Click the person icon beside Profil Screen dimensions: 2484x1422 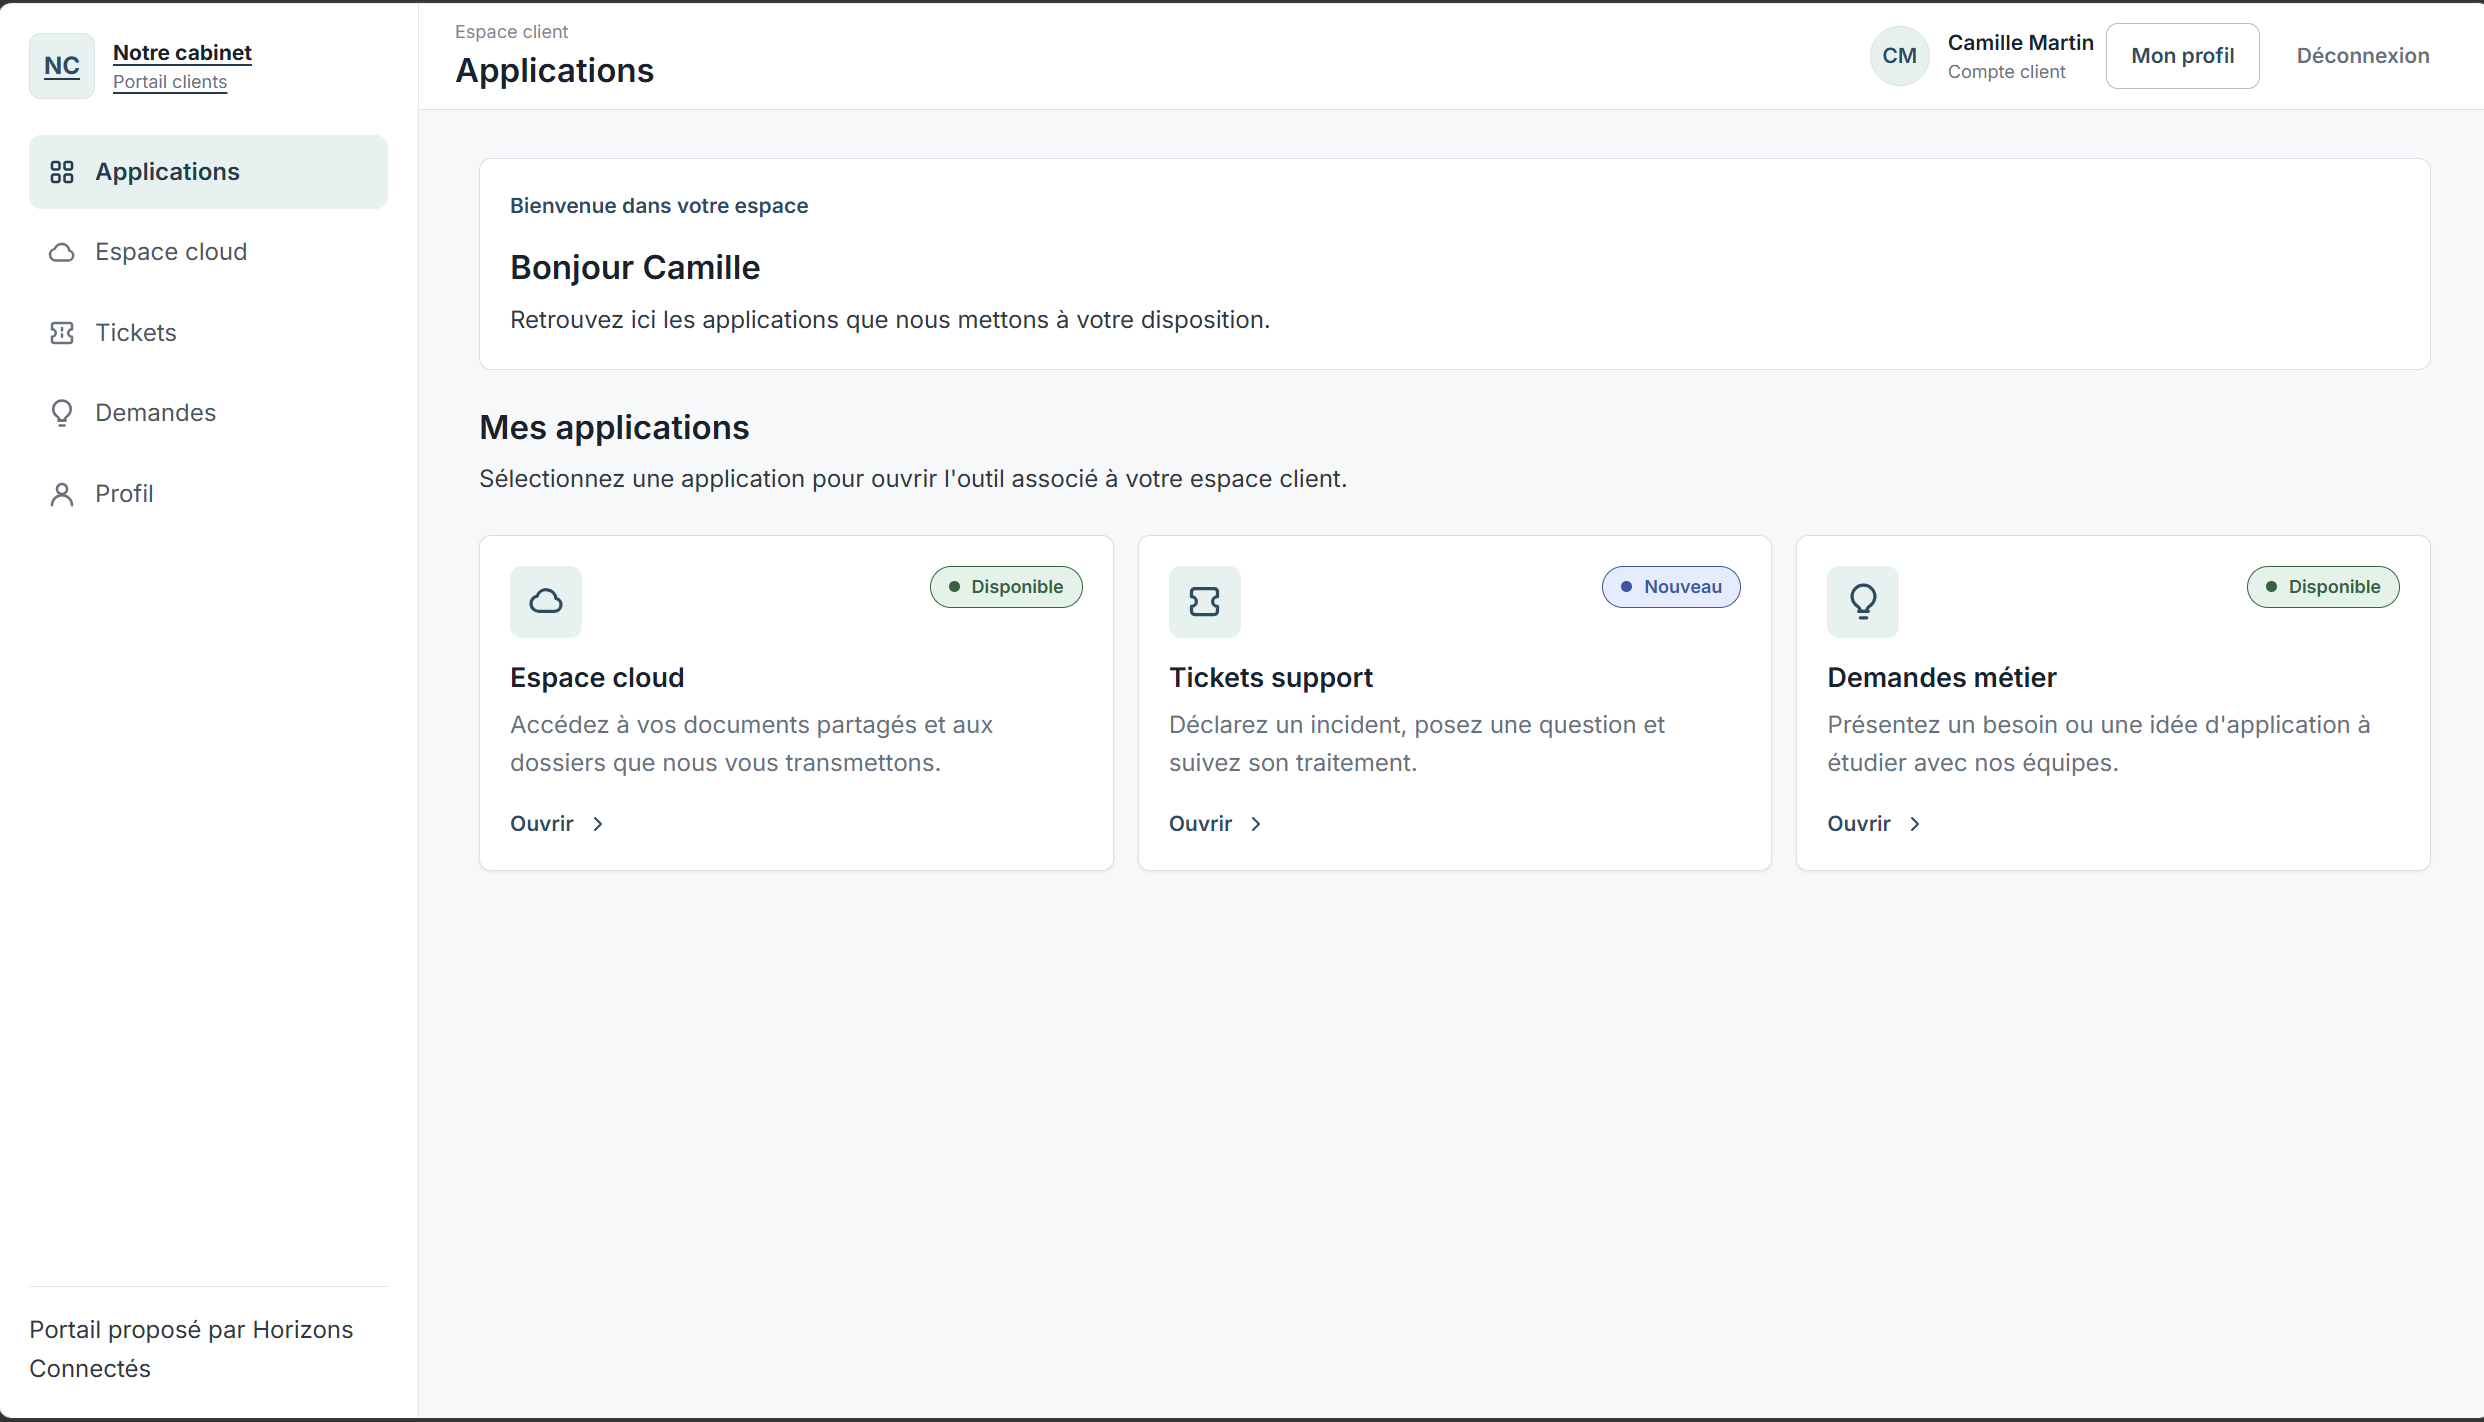[62, 494]
